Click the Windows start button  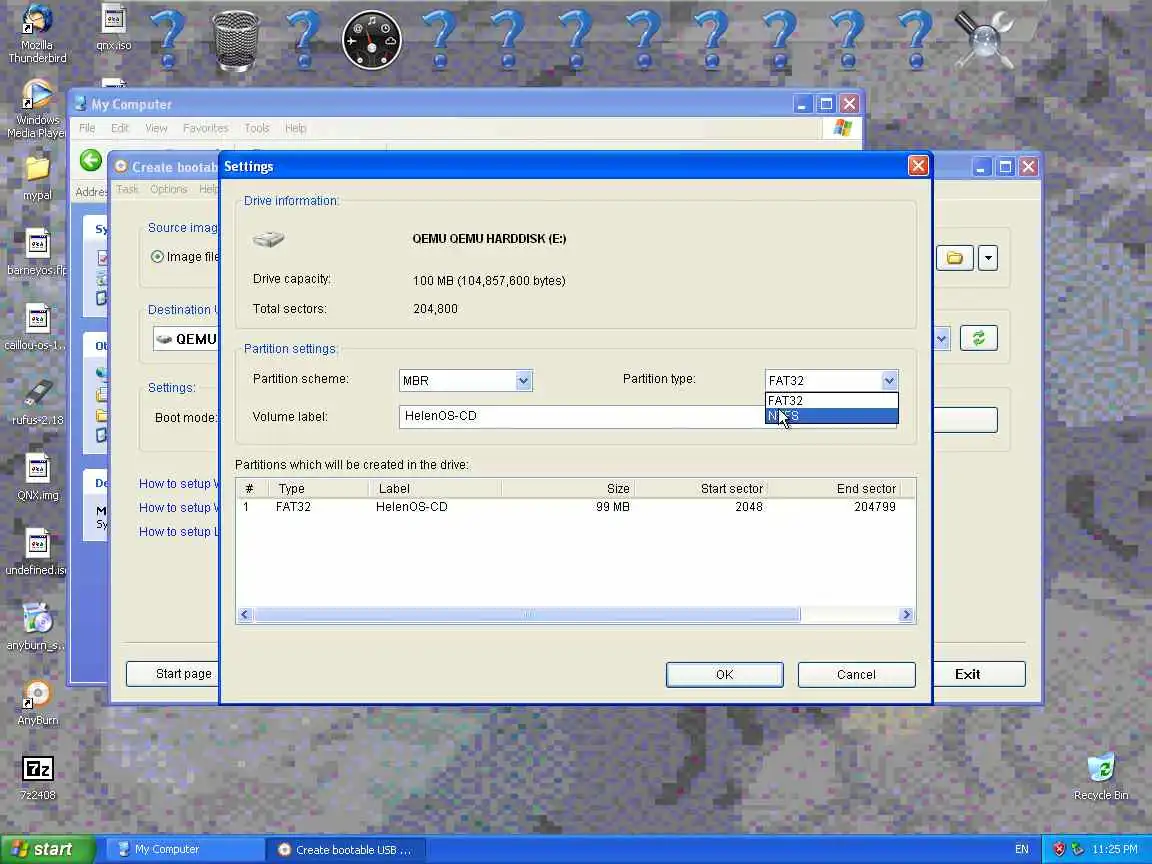coord(48,849)
